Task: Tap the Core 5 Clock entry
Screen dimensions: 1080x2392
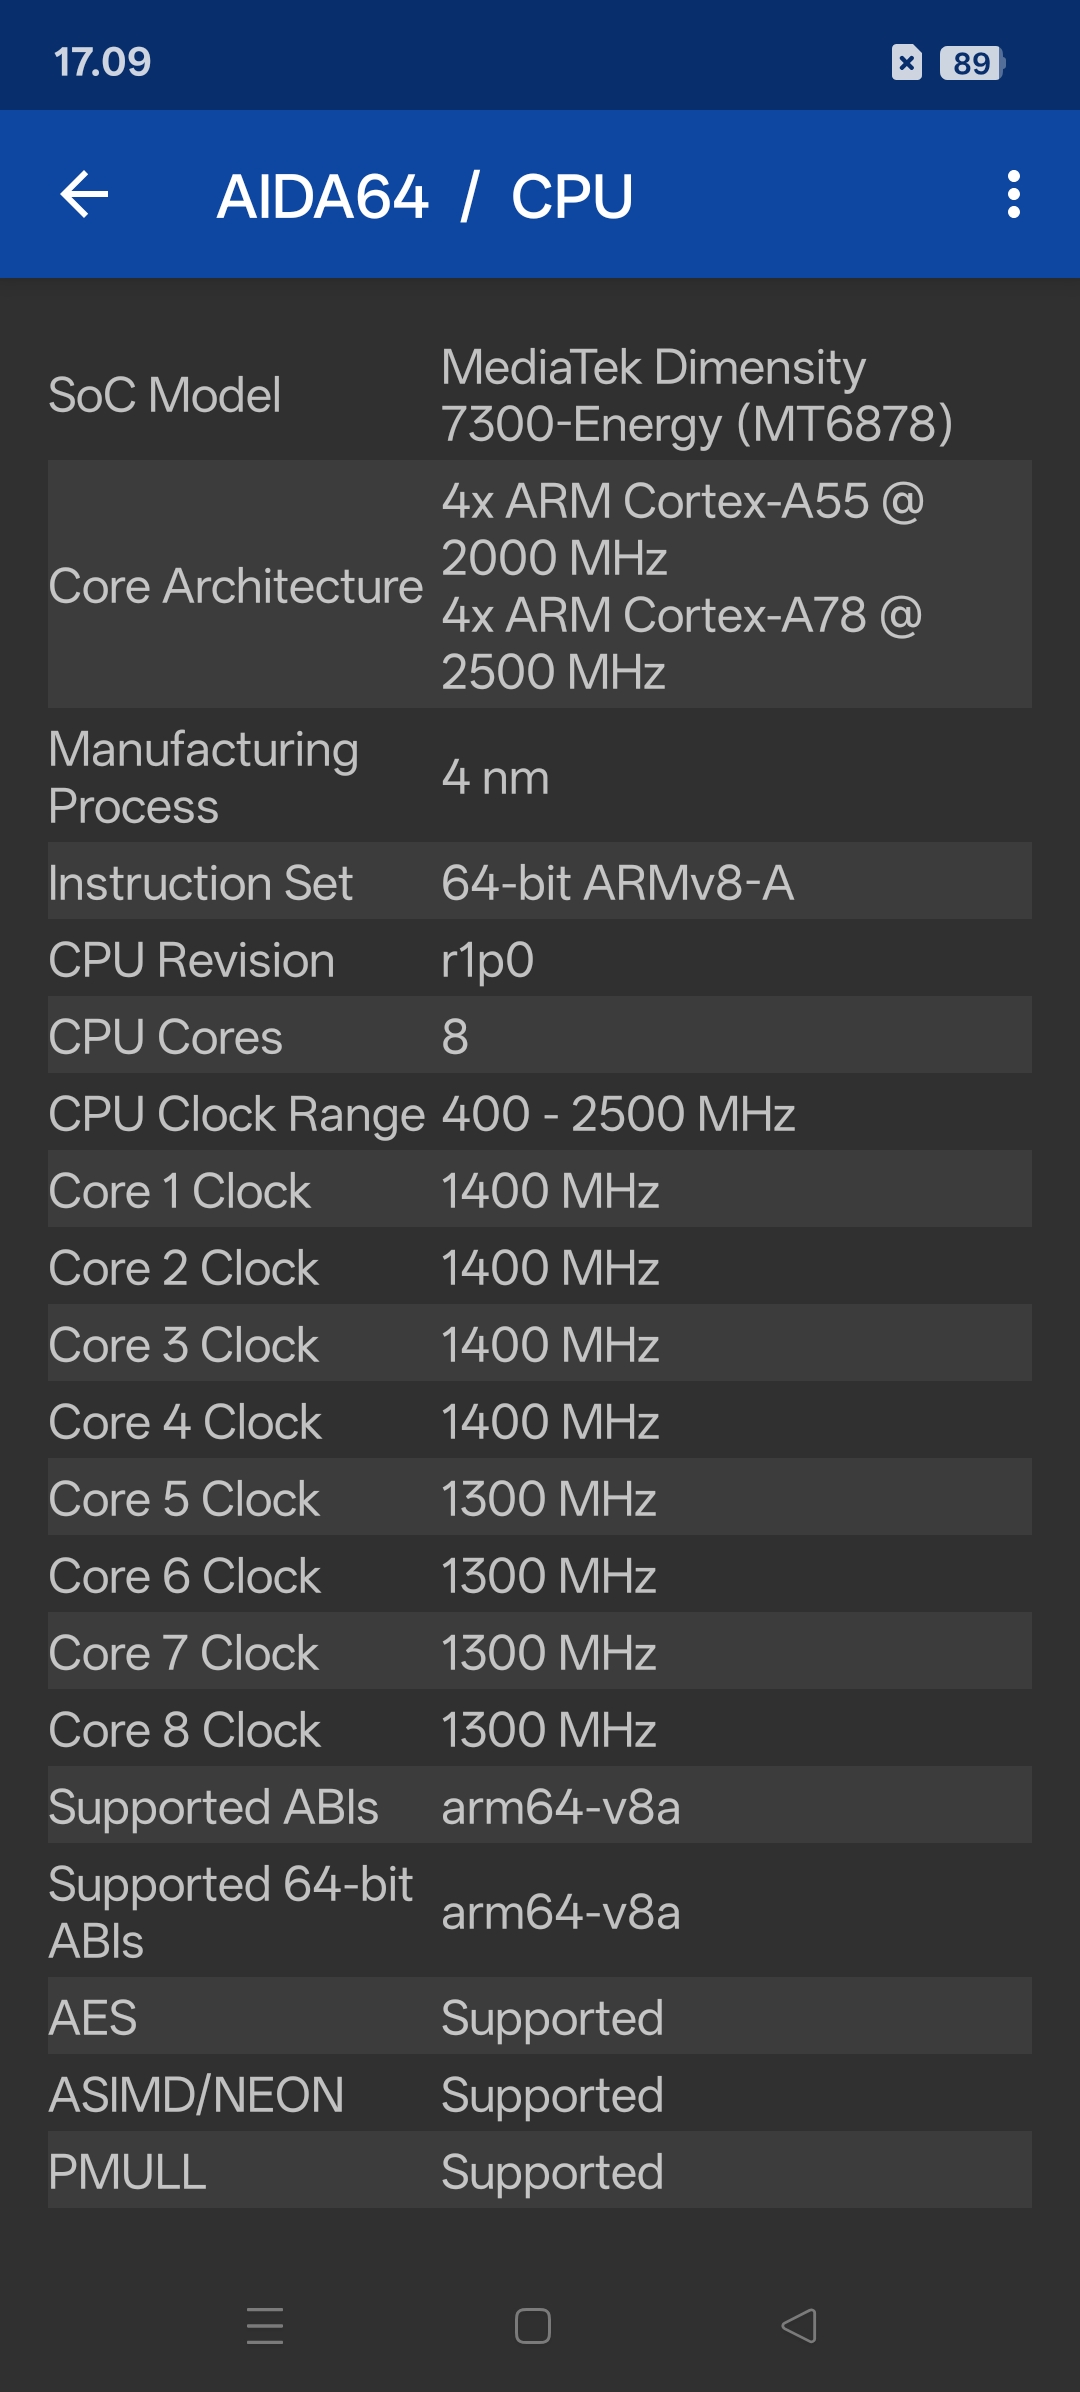Action: click(x=540, y=1498)
